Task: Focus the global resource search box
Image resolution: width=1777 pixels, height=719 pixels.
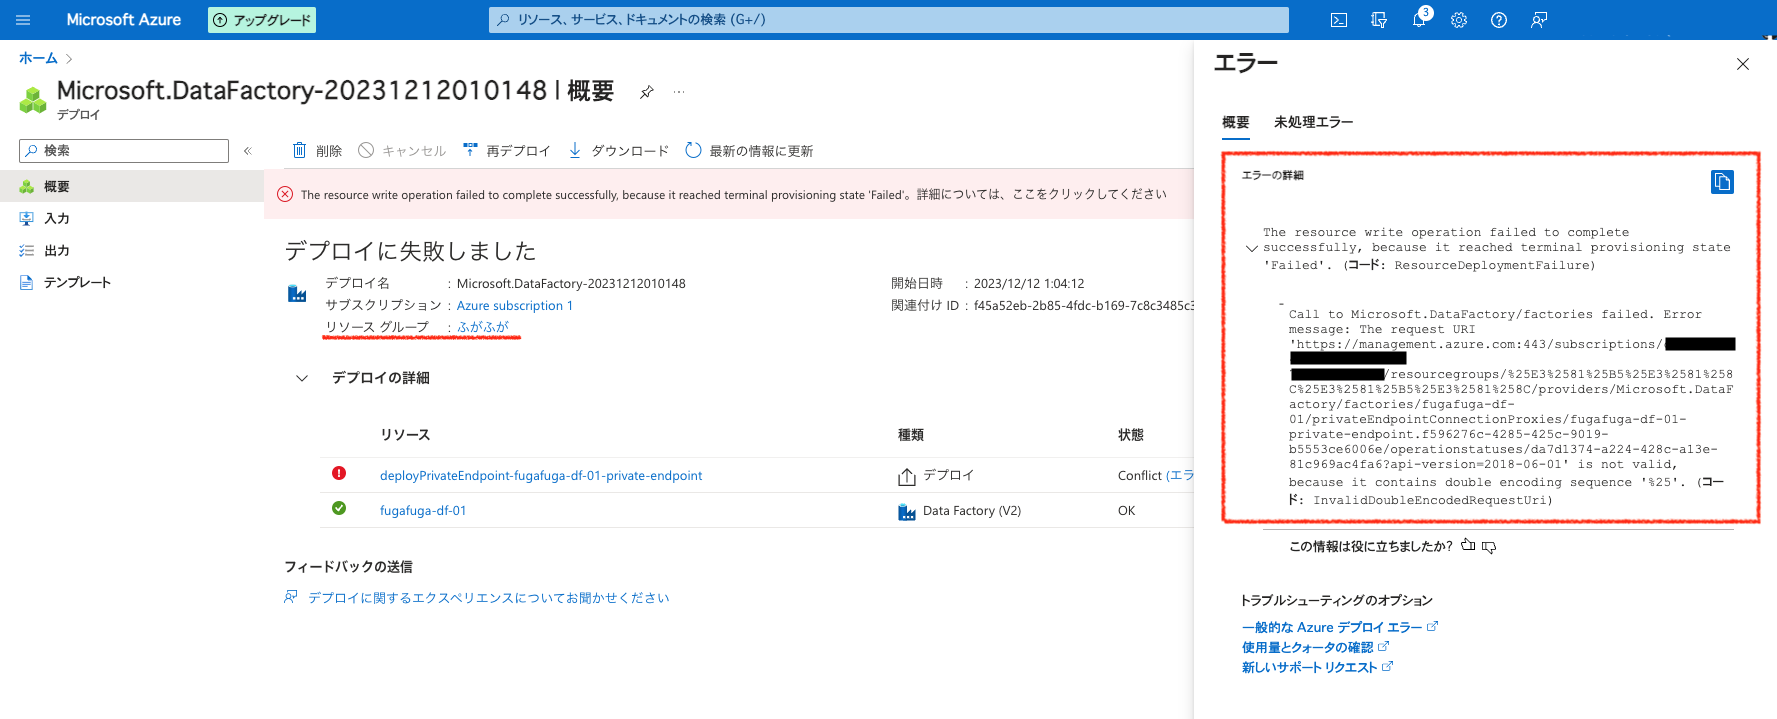Action: pyautogui.click(x=889, y=20)
